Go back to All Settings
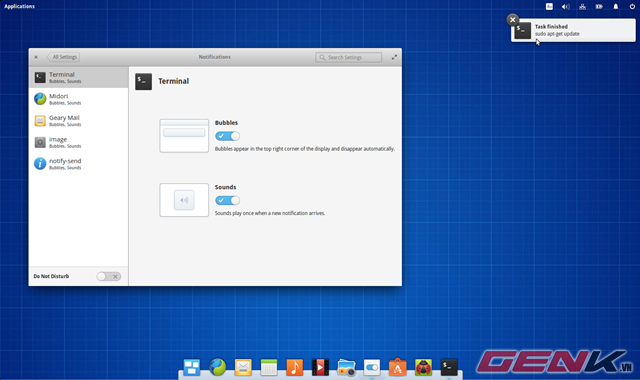The image size is (640, 380). click(x=64, y=57)
